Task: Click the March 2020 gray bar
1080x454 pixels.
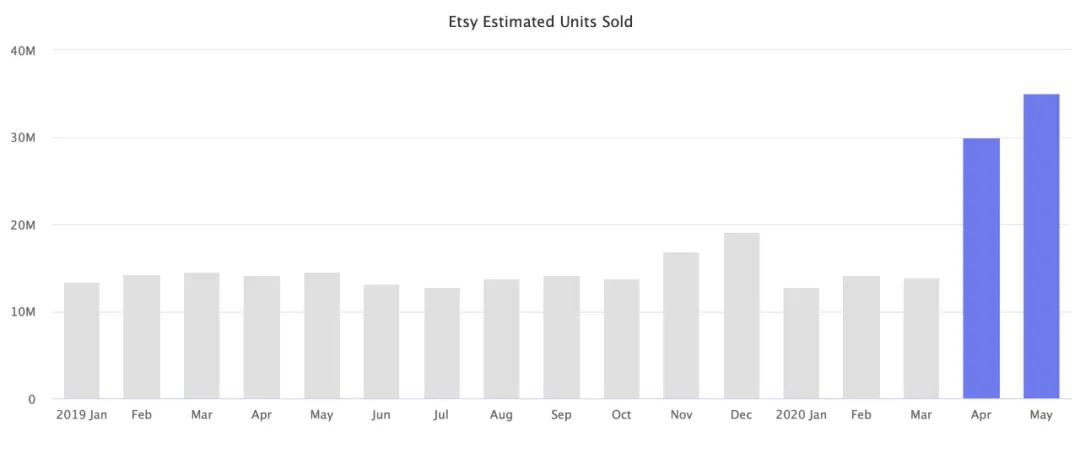Action: coord(921,338)
